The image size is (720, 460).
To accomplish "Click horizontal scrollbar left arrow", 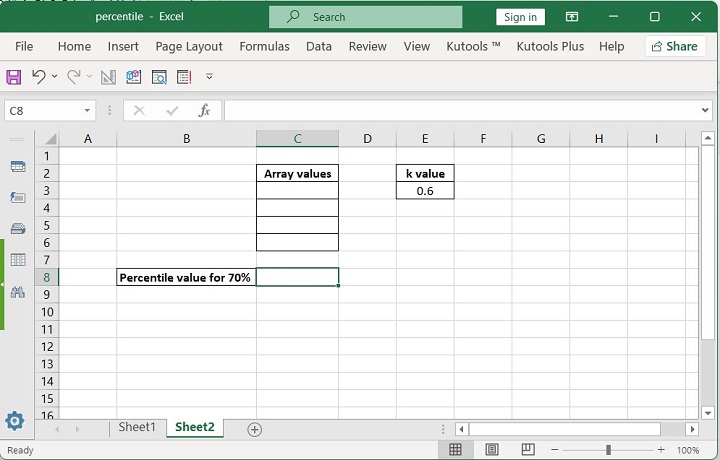I will (461, 429).
